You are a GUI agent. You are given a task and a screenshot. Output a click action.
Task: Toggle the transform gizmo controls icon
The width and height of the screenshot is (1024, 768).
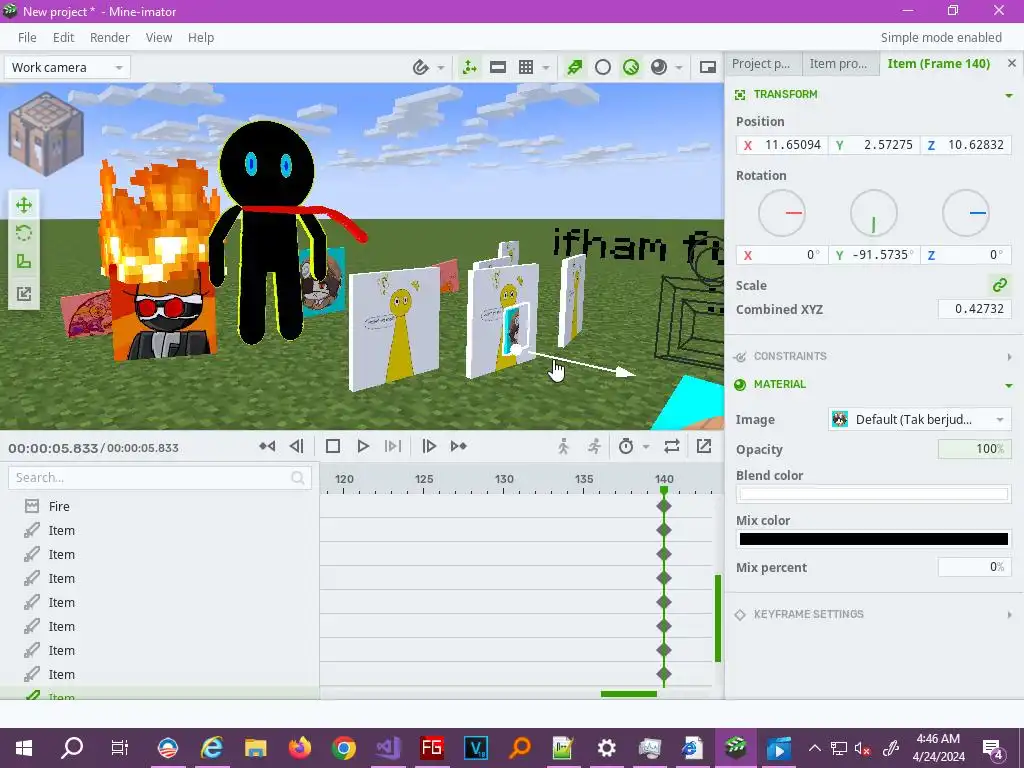pyautogui.click(x=470, y=67)
